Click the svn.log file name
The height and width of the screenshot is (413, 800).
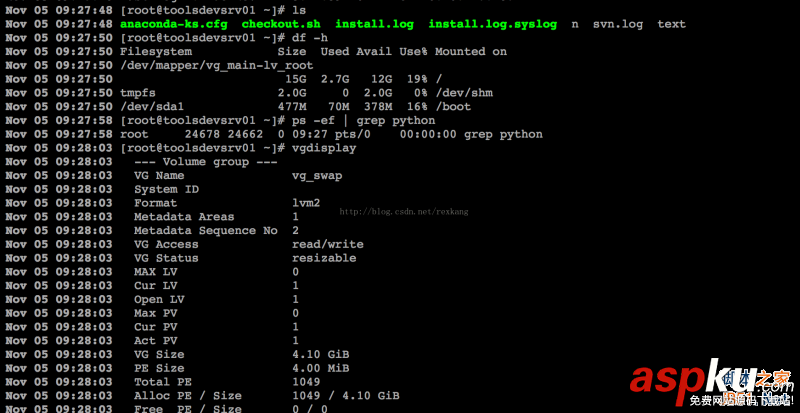[617, 24]
